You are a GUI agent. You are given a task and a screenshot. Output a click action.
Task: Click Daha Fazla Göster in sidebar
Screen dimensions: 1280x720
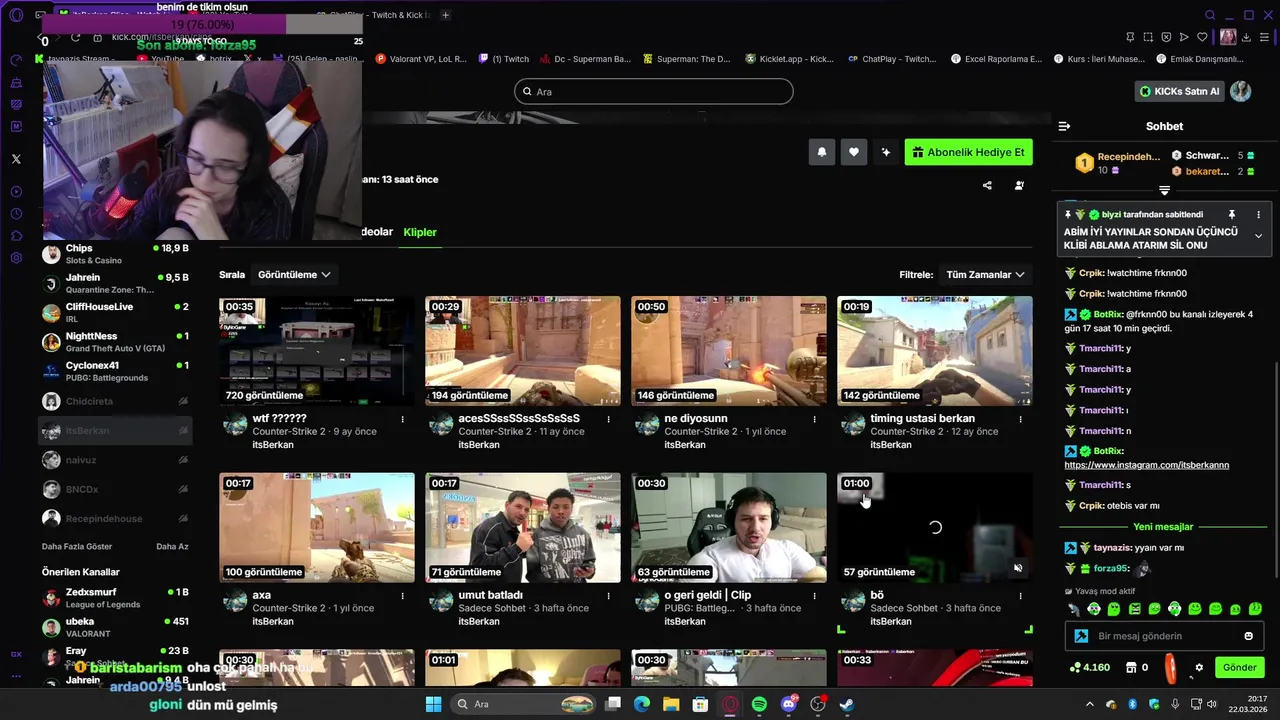pos(77,546)
